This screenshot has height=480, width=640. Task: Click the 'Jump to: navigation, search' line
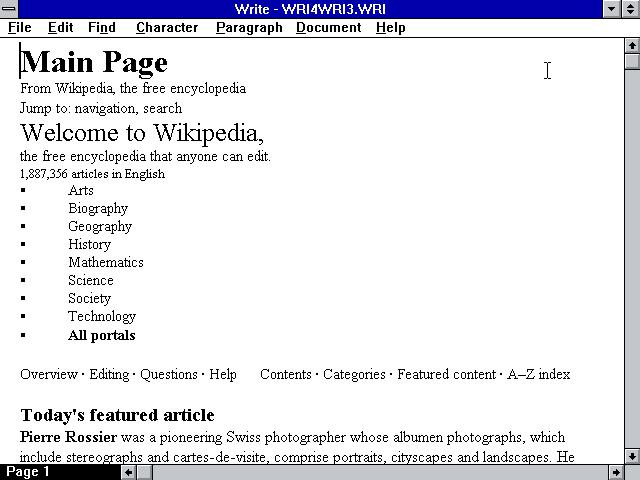click(101, 108)
